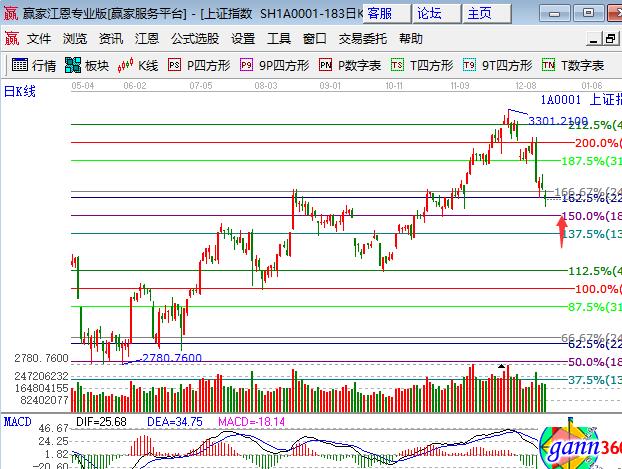Image resolution: width=622 pixels, height=469 pixels.
Task: Select the P四方形 tool
Action: 200,65
